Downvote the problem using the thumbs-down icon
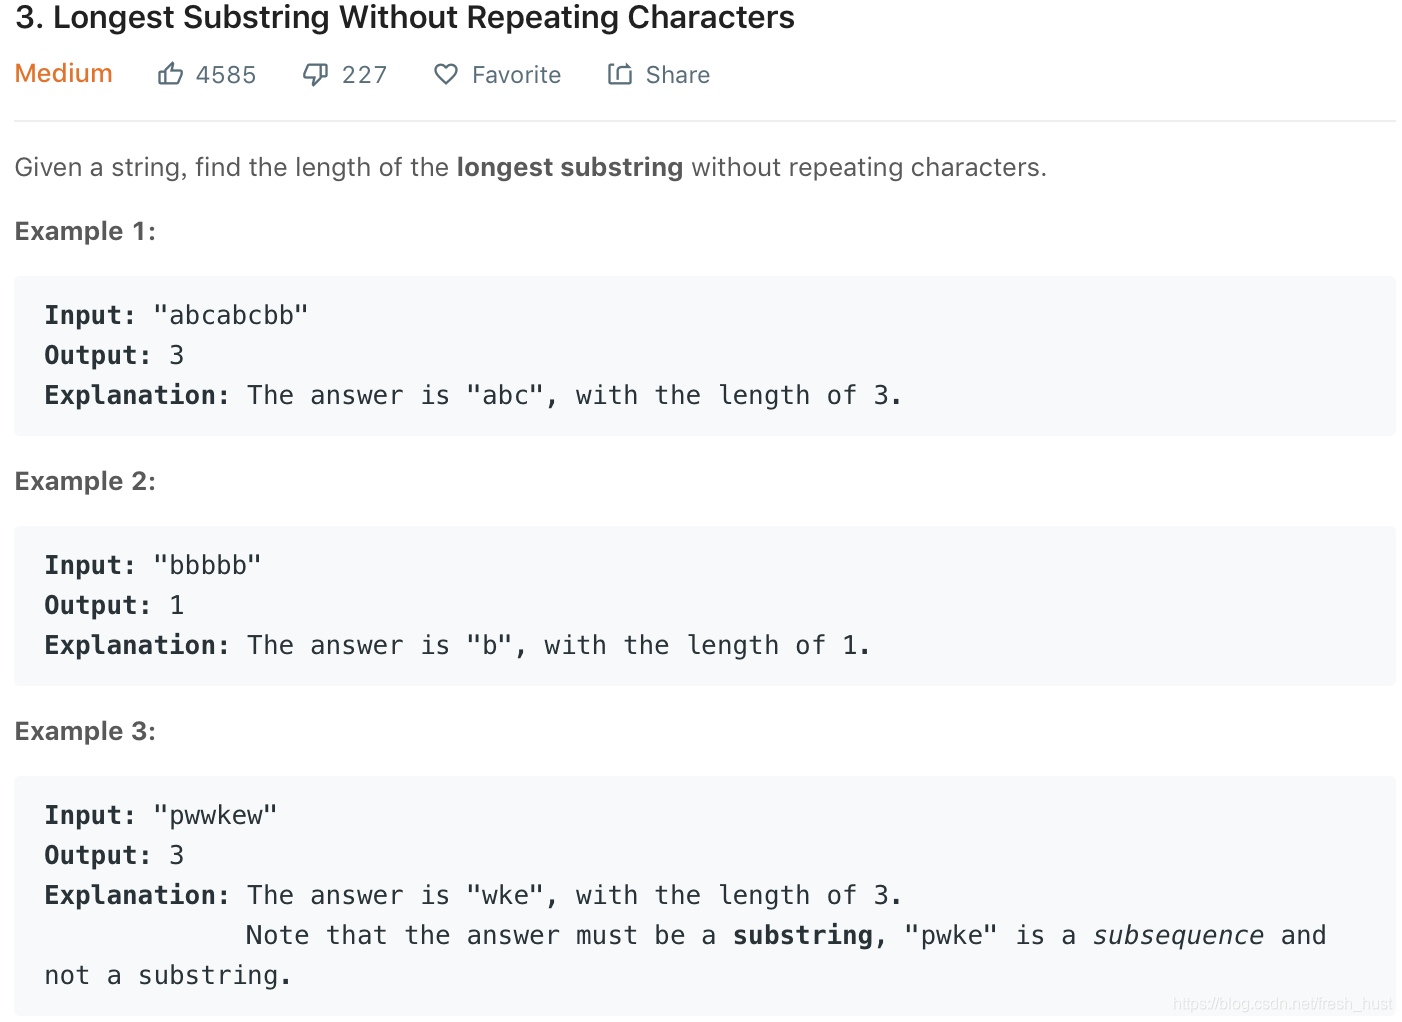This screenshot has width=1402, height=1022. 315,74
